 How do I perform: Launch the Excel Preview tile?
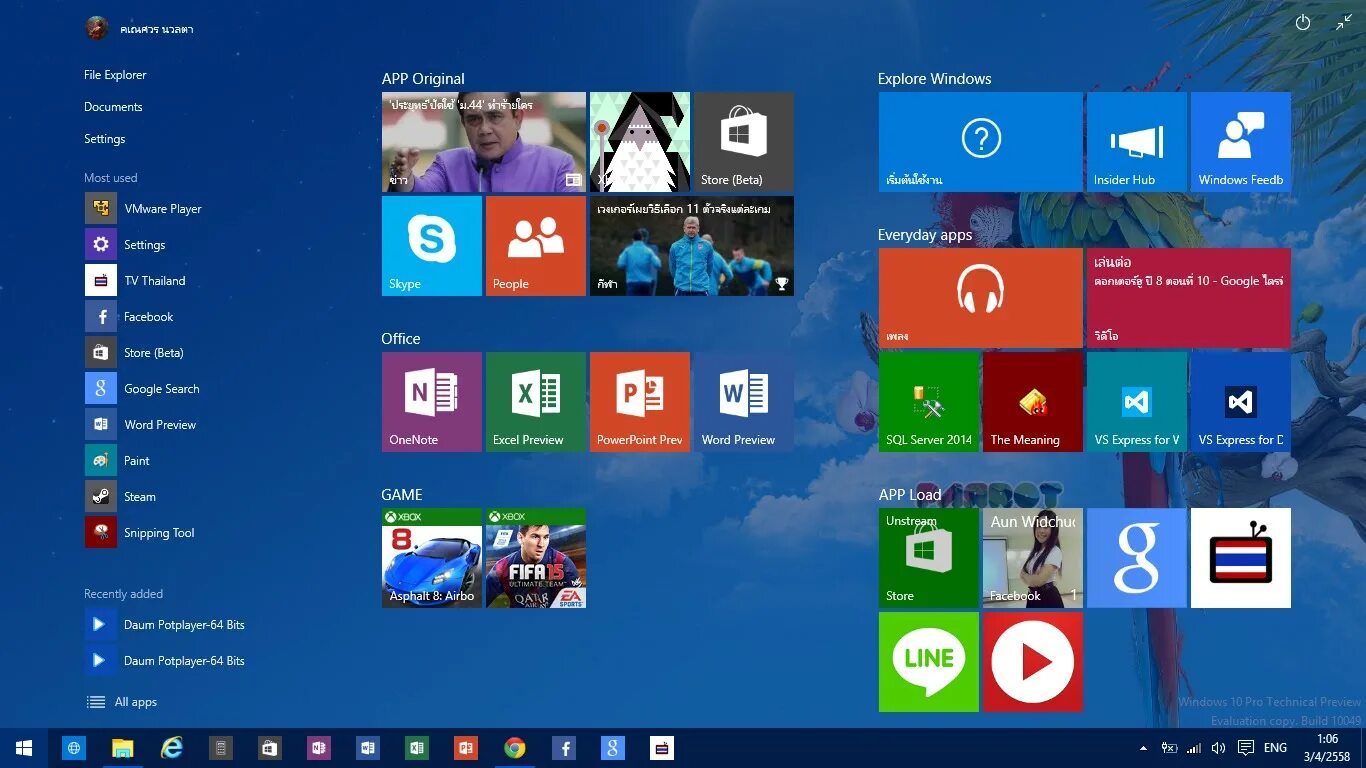tap(535, 401)
